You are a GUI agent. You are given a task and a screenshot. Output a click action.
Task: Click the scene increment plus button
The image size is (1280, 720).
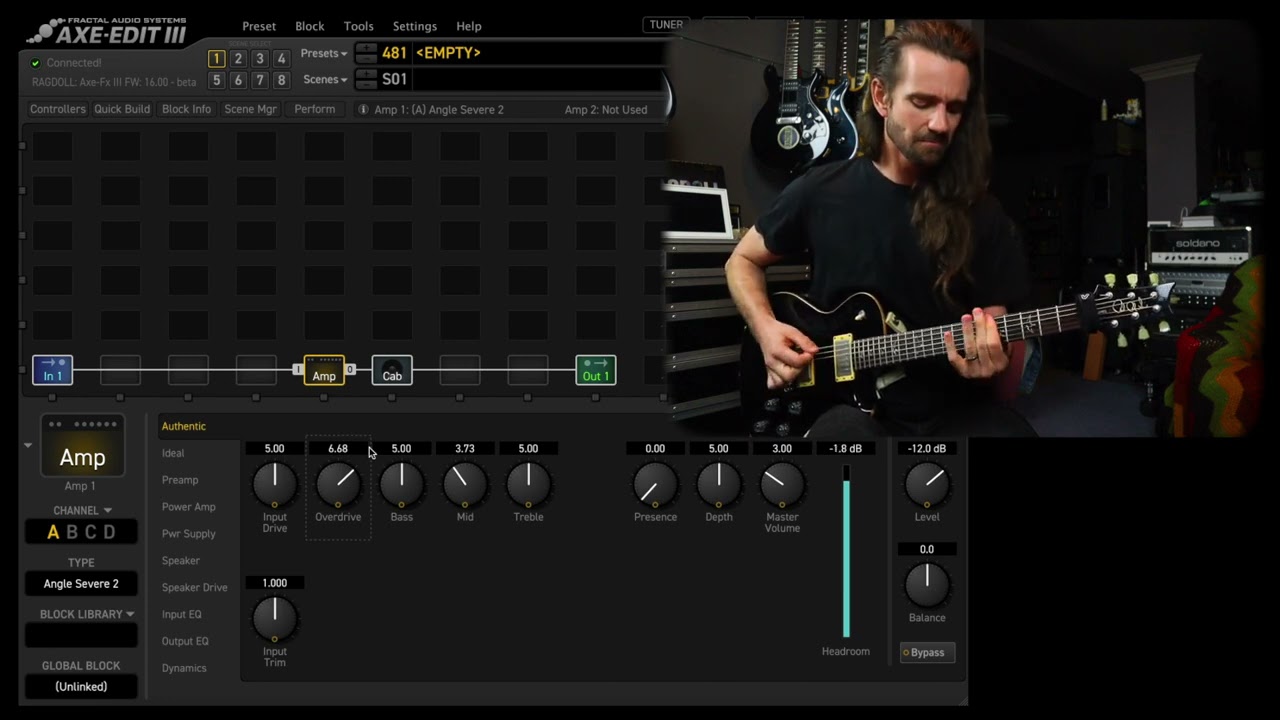pos(366,74)
